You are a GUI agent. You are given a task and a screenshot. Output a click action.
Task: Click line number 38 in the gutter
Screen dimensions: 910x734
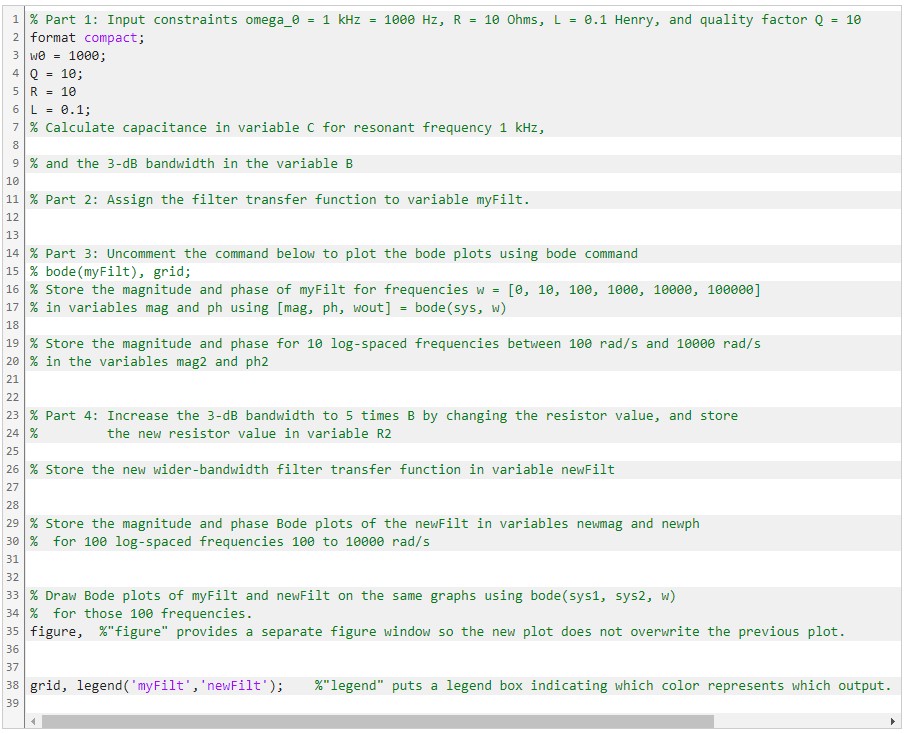[x=11, y=685]
